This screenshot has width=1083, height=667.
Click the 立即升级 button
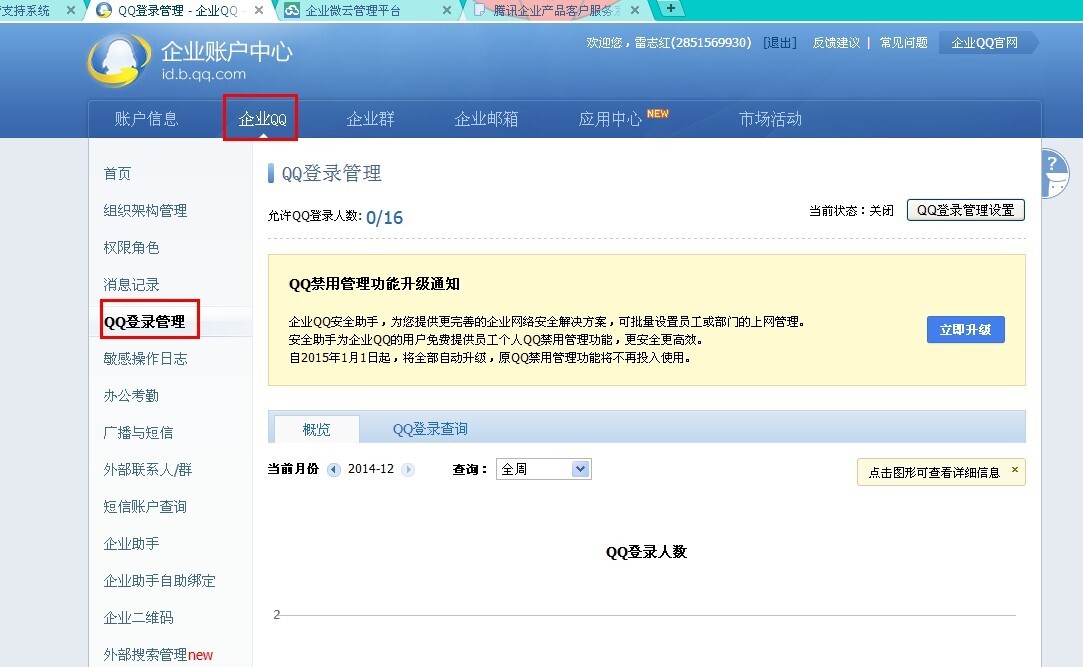coord(966,329)
